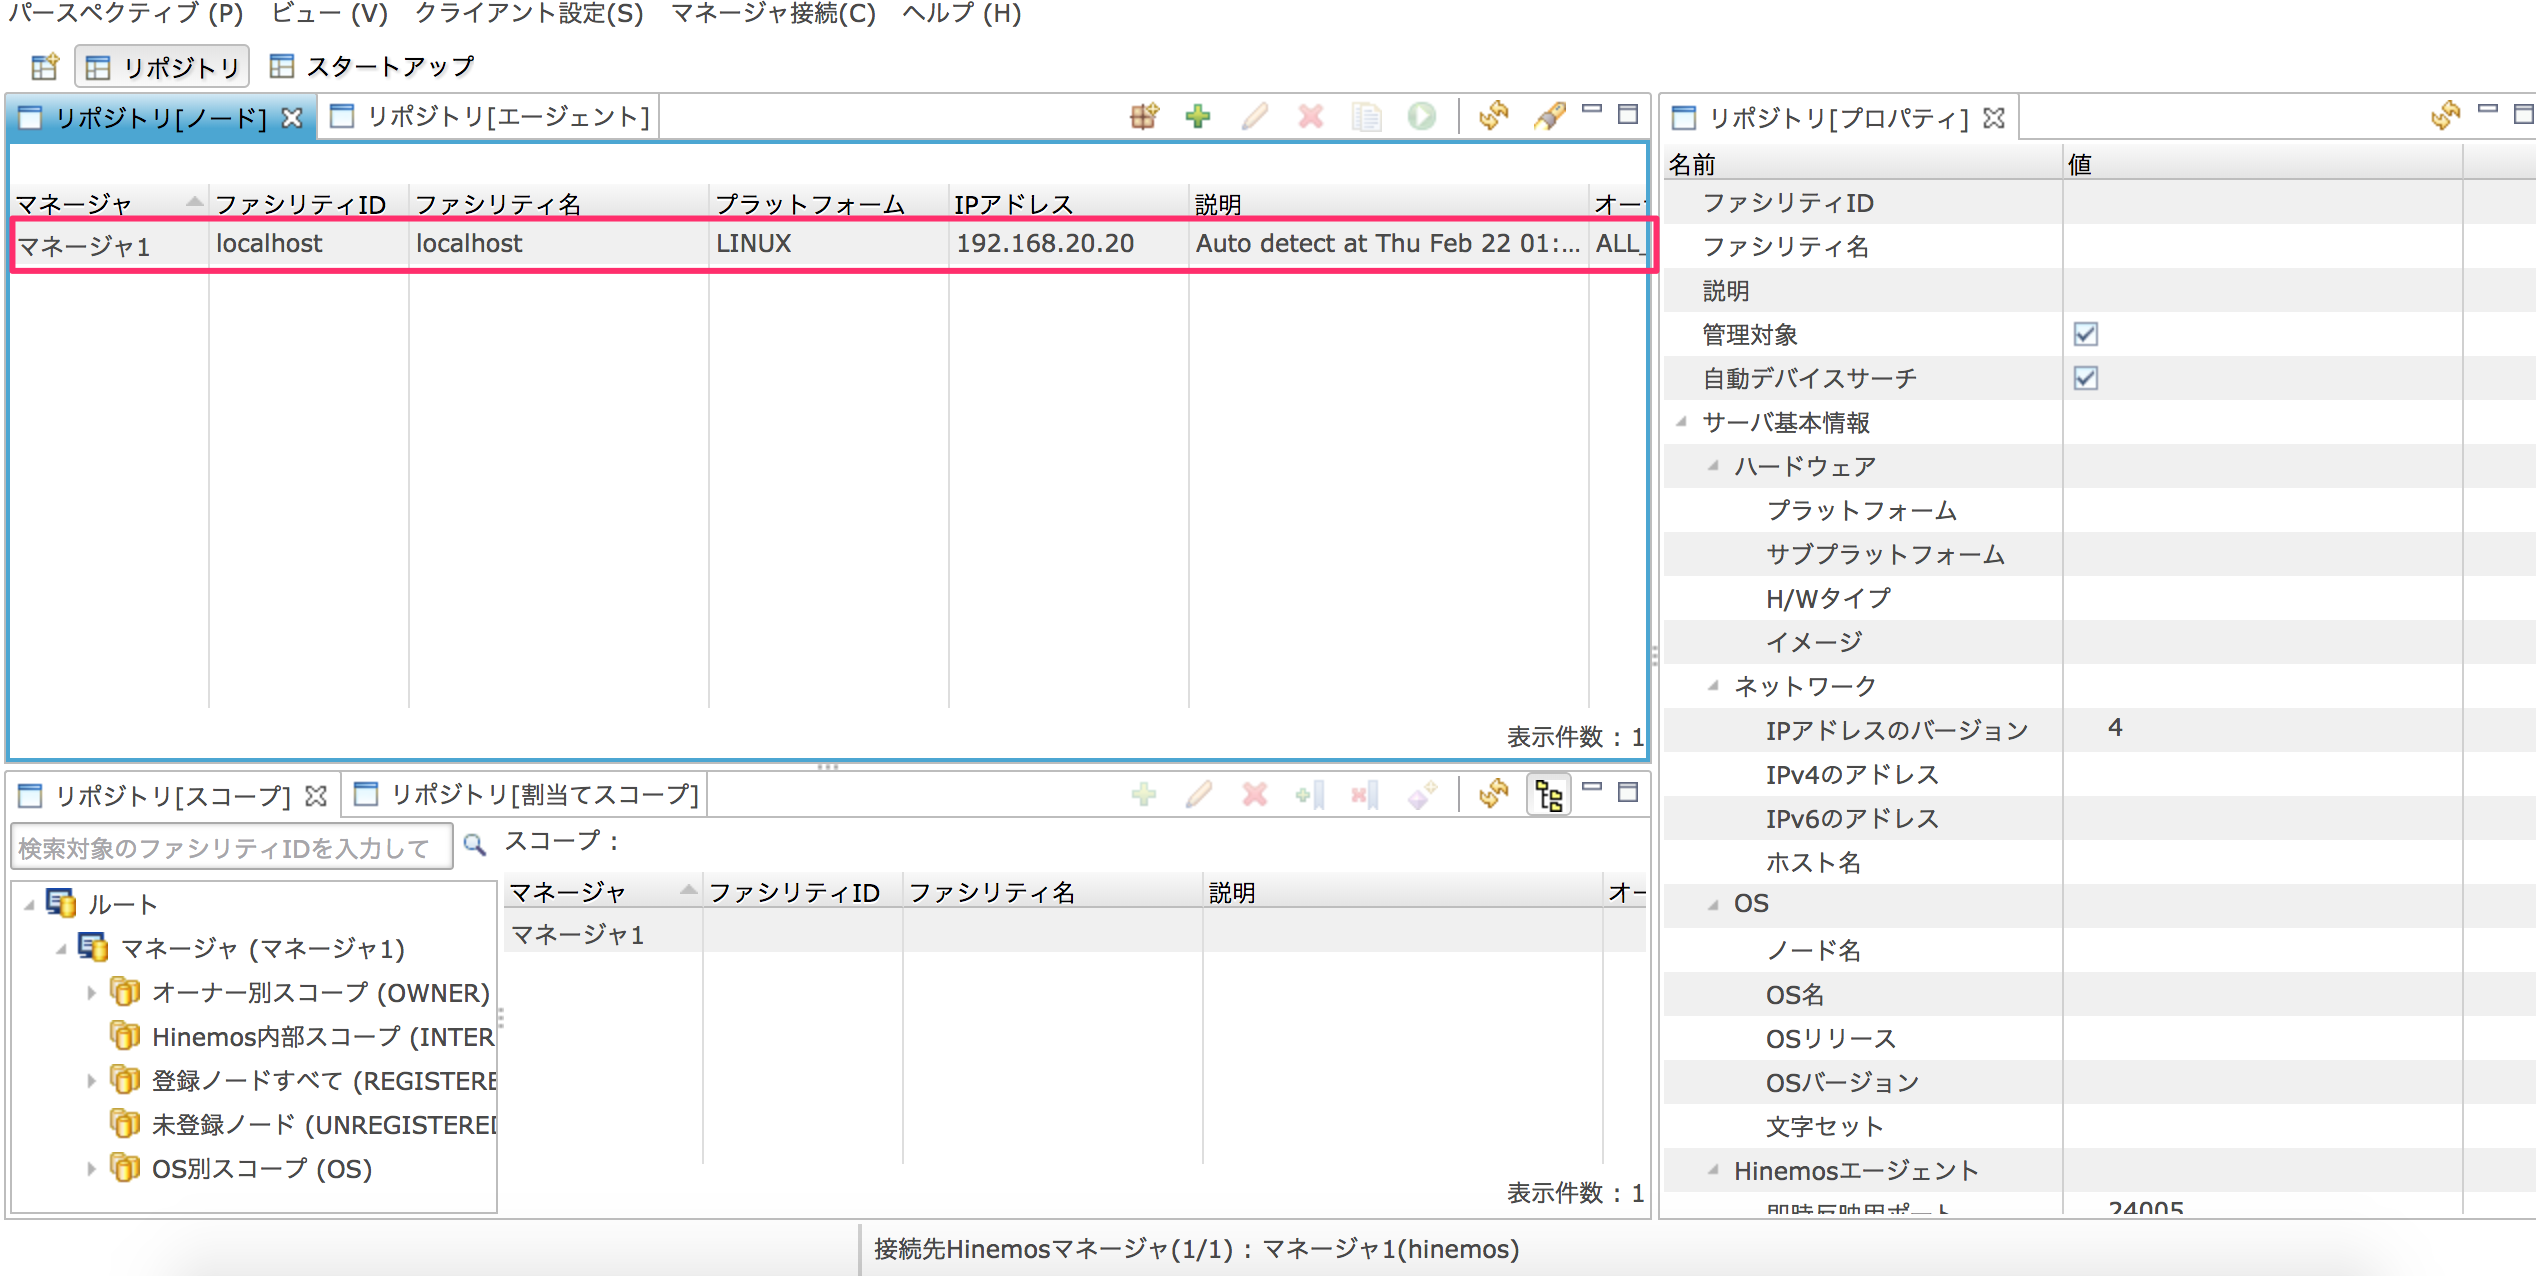This screenshot has height=1276, width=2536.
Task: Collapse the ハードウェア property section
Action: (x=1714, y=466)
